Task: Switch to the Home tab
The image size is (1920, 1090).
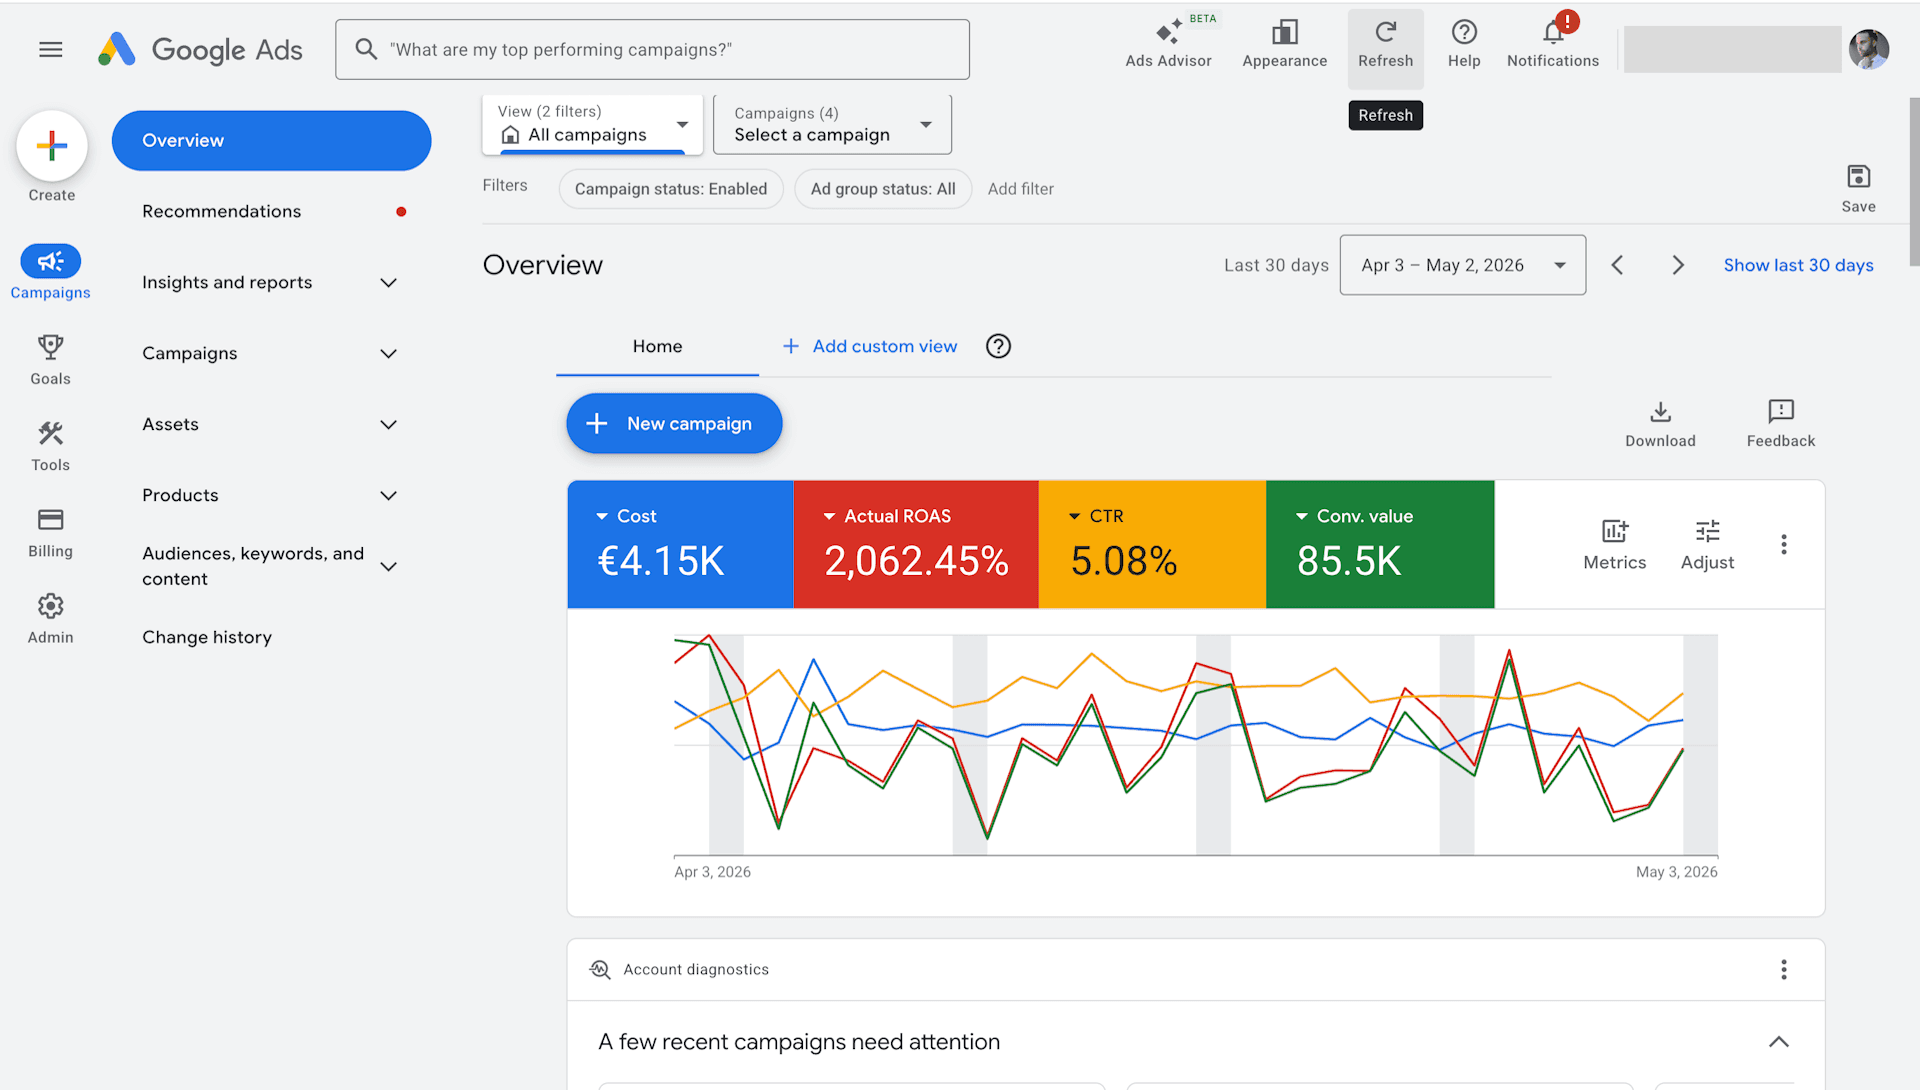Action: [657, 346]
